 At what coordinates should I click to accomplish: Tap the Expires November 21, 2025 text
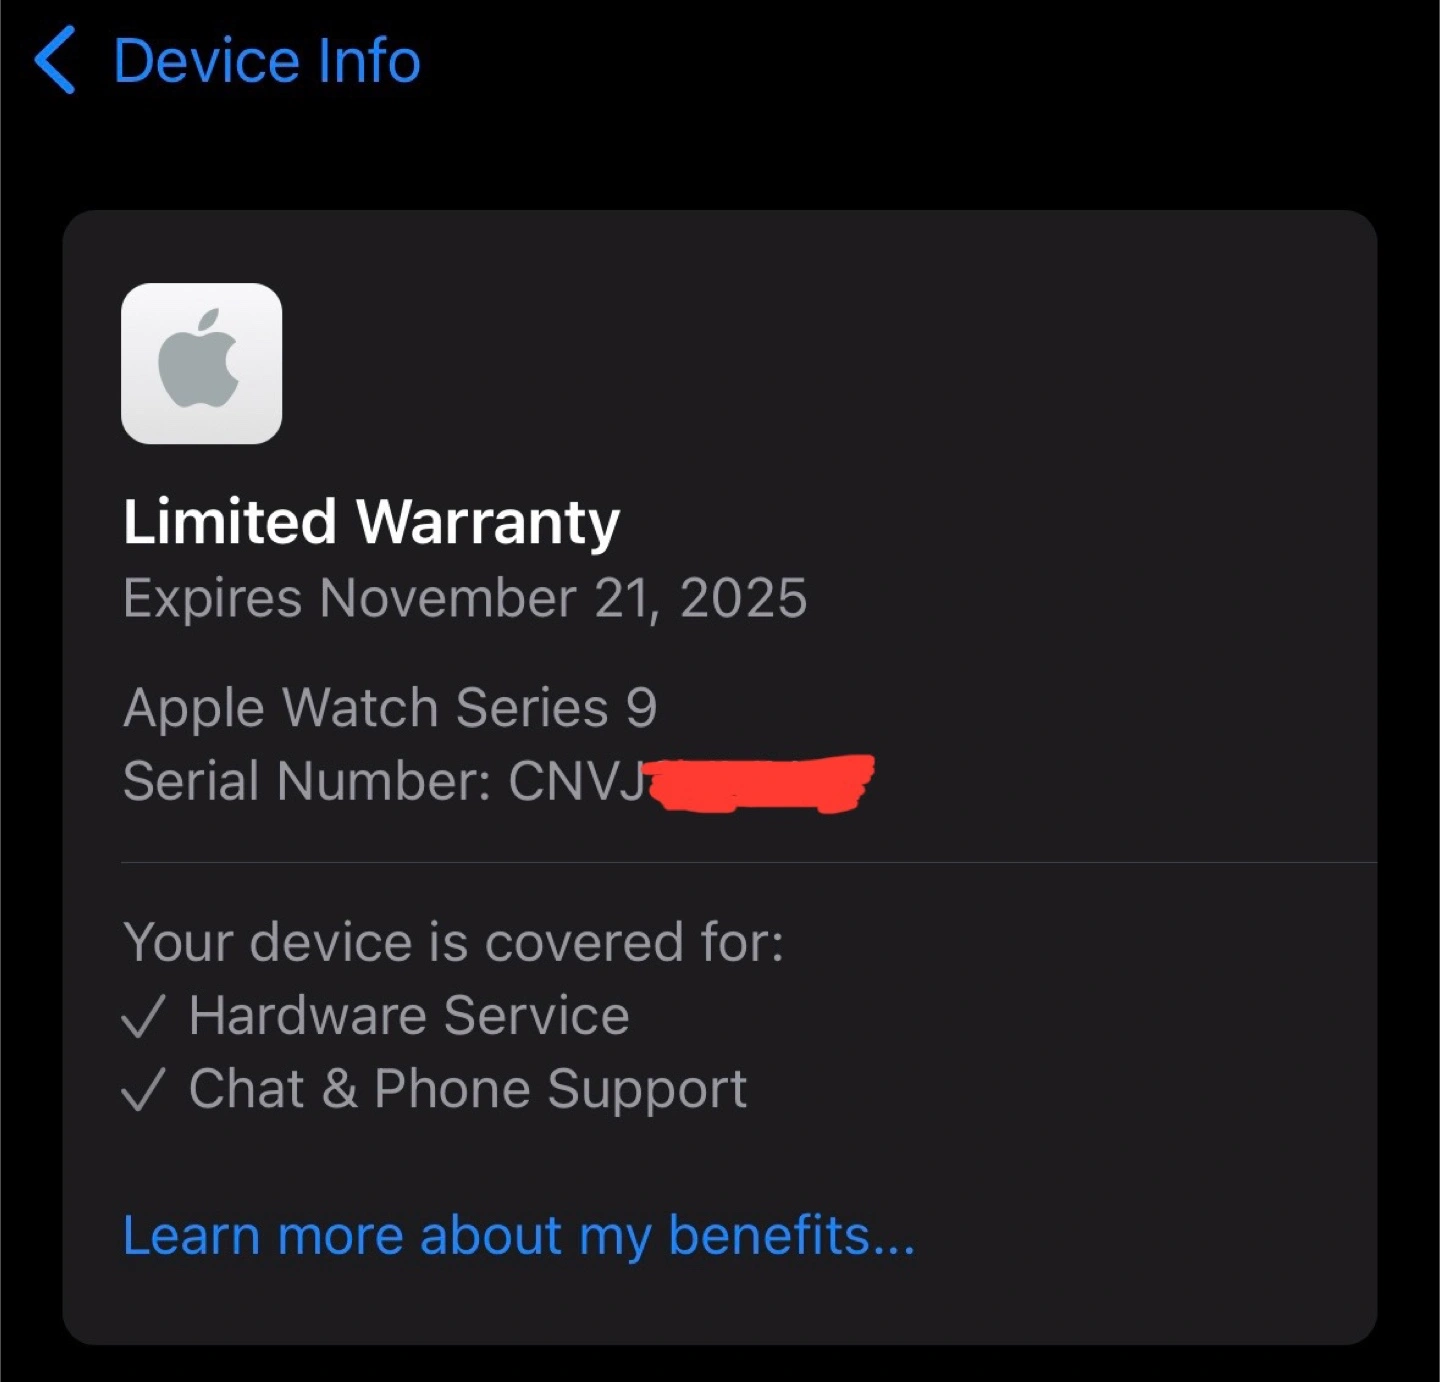[465, 598]
